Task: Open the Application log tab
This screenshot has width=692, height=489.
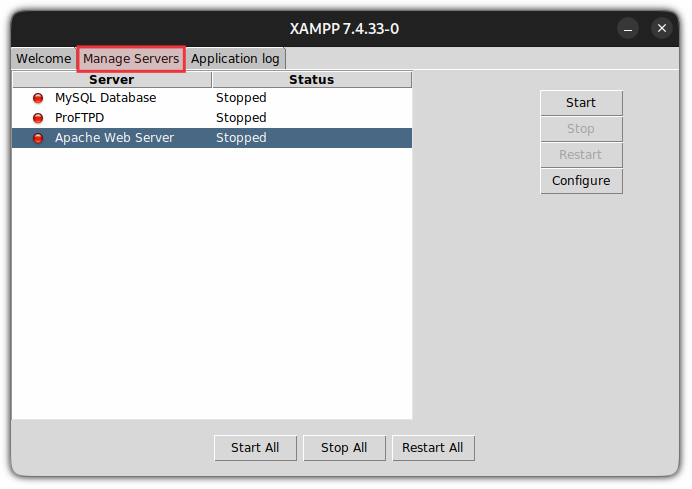Action: click(235, 59)
